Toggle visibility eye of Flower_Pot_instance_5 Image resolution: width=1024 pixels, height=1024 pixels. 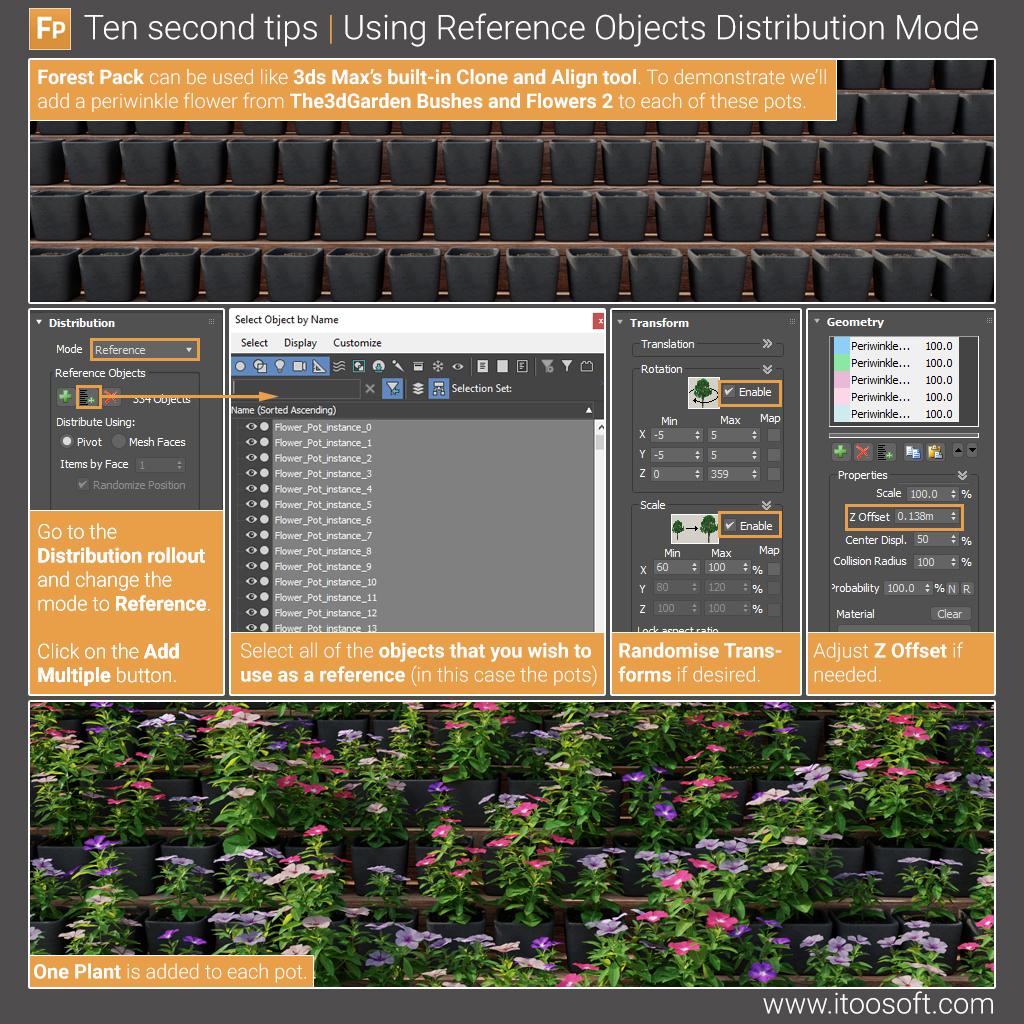pyautogui.click(x=251, y=504)
